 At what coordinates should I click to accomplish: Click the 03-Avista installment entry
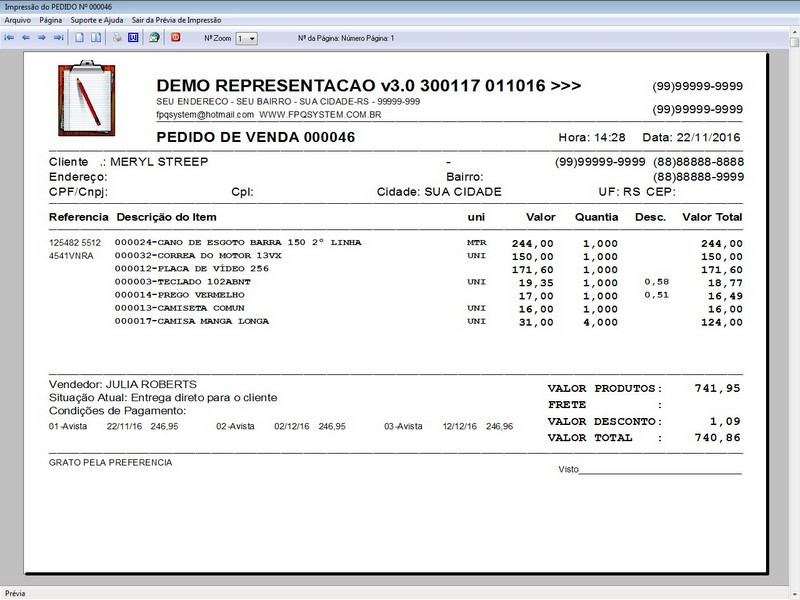click(448, 427)
